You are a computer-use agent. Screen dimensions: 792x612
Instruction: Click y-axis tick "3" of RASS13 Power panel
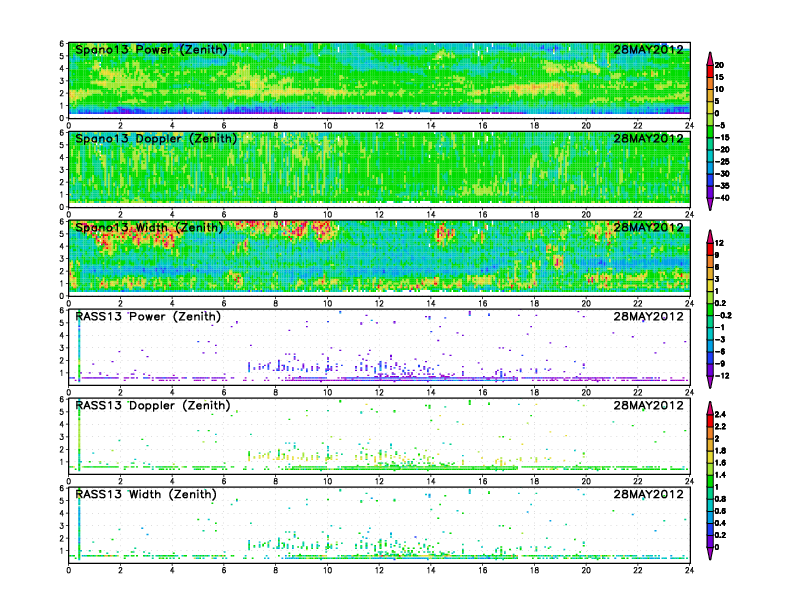point(62,348)
